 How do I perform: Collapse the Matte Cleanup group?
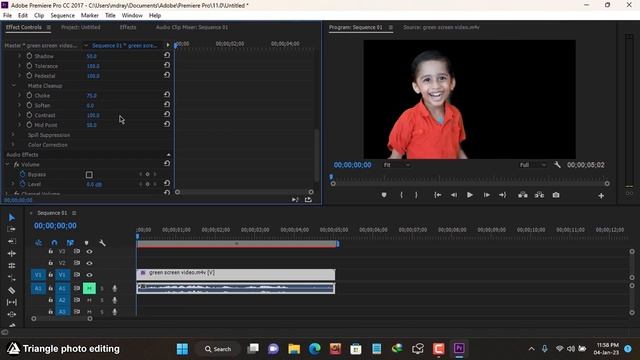13,86
